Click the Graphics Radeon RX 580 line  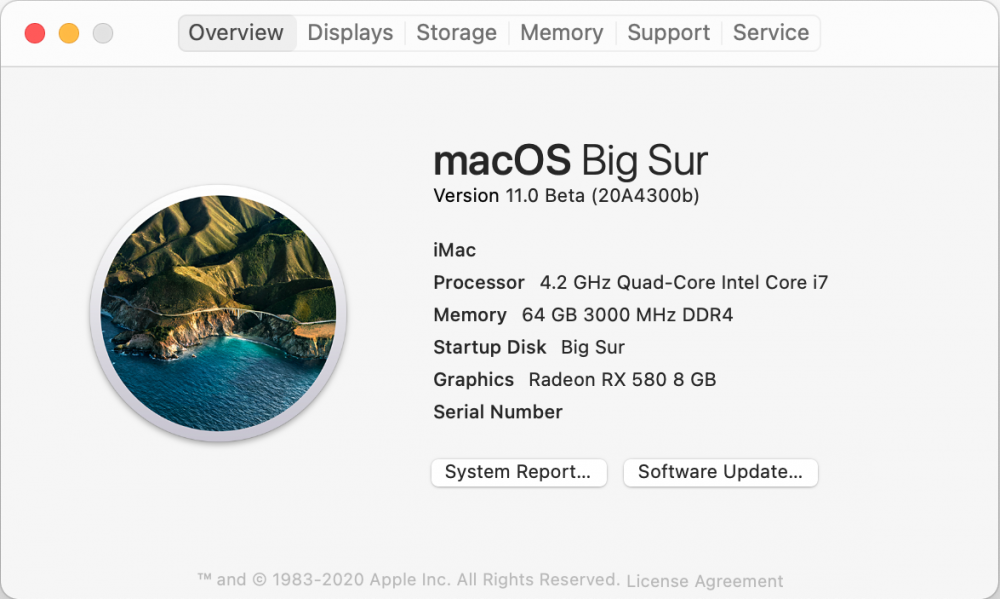pyautogui.click(x=575, y=380)
